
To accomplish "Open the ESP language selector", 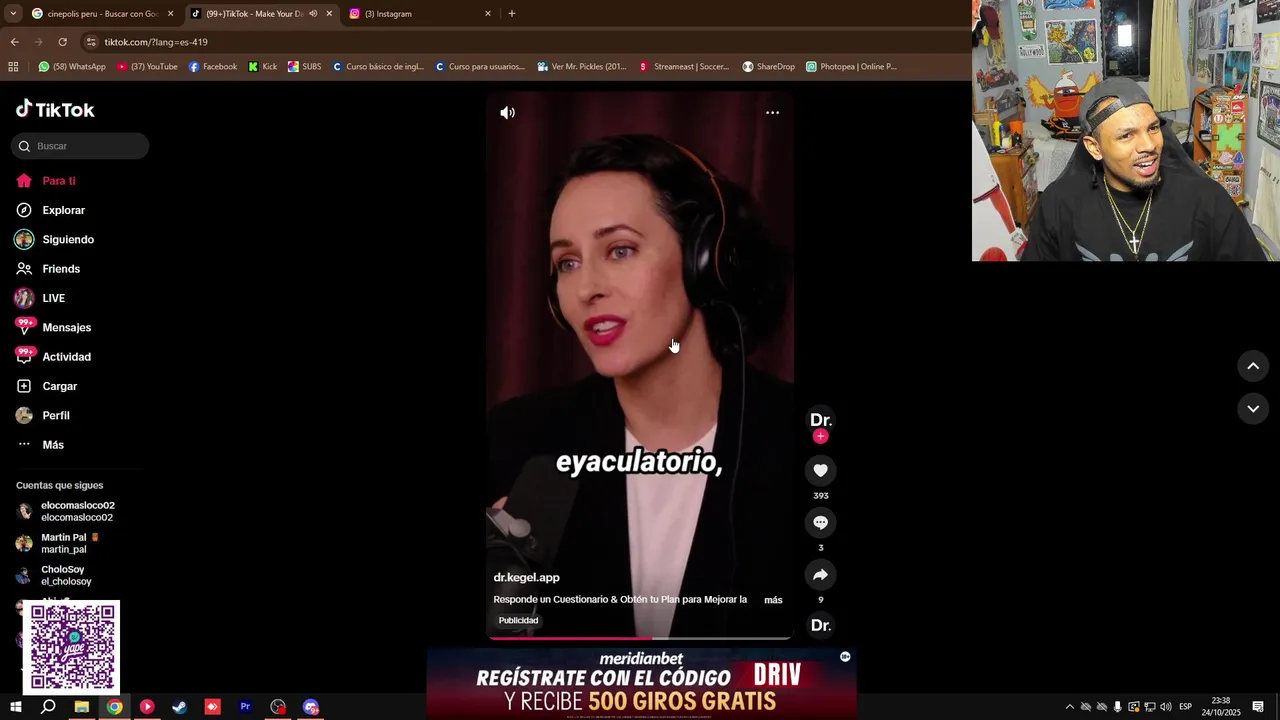I will (x=1185, y=707).
